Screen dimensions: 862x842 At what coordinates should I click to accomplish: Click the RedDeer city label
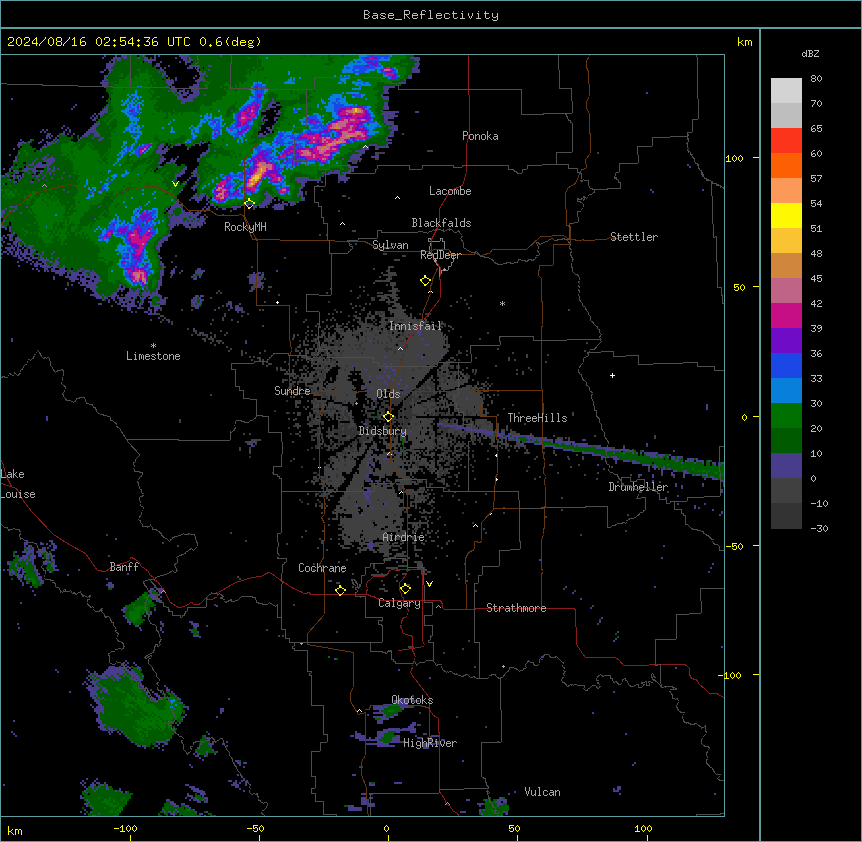pos(440,255)
